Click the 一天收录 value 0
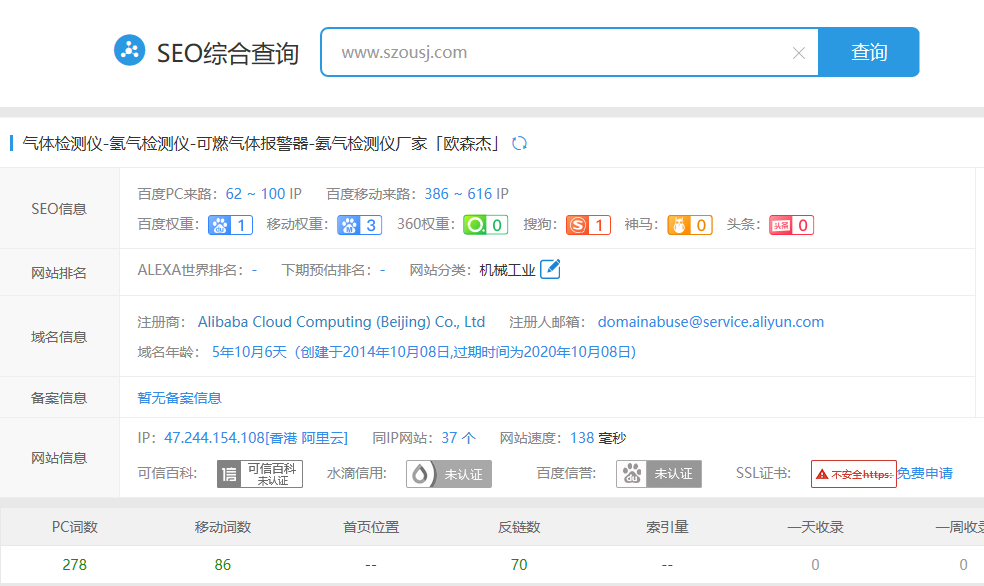This screenshot has height=586, width=984. point(815,565)
